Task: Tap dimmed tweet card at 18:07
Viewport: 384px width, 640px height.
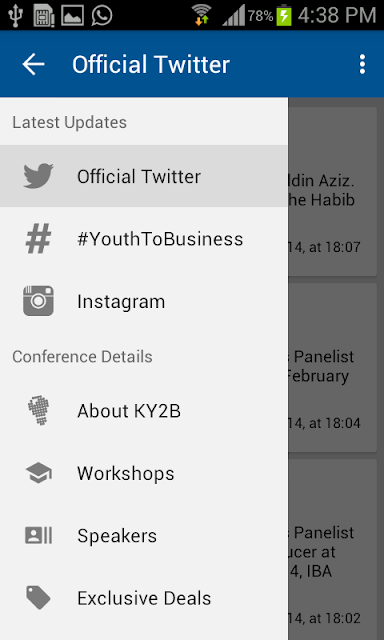Action: (x=332, y=191)
